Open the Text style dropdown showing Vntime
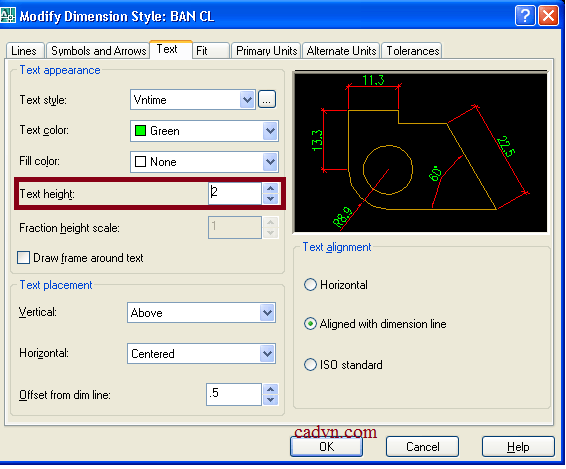Image resolution: width=566 pixels, height=469 pixels. coord(193,100)
